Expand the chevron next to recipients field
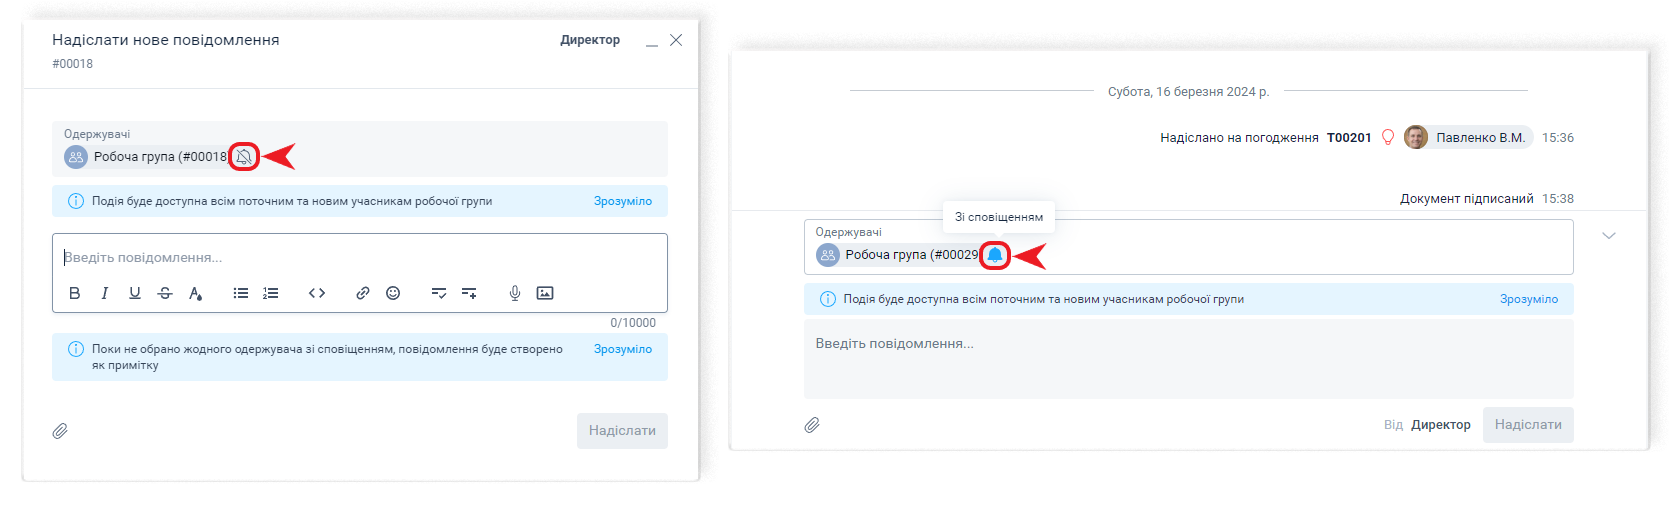 [x=1608, y=236]
